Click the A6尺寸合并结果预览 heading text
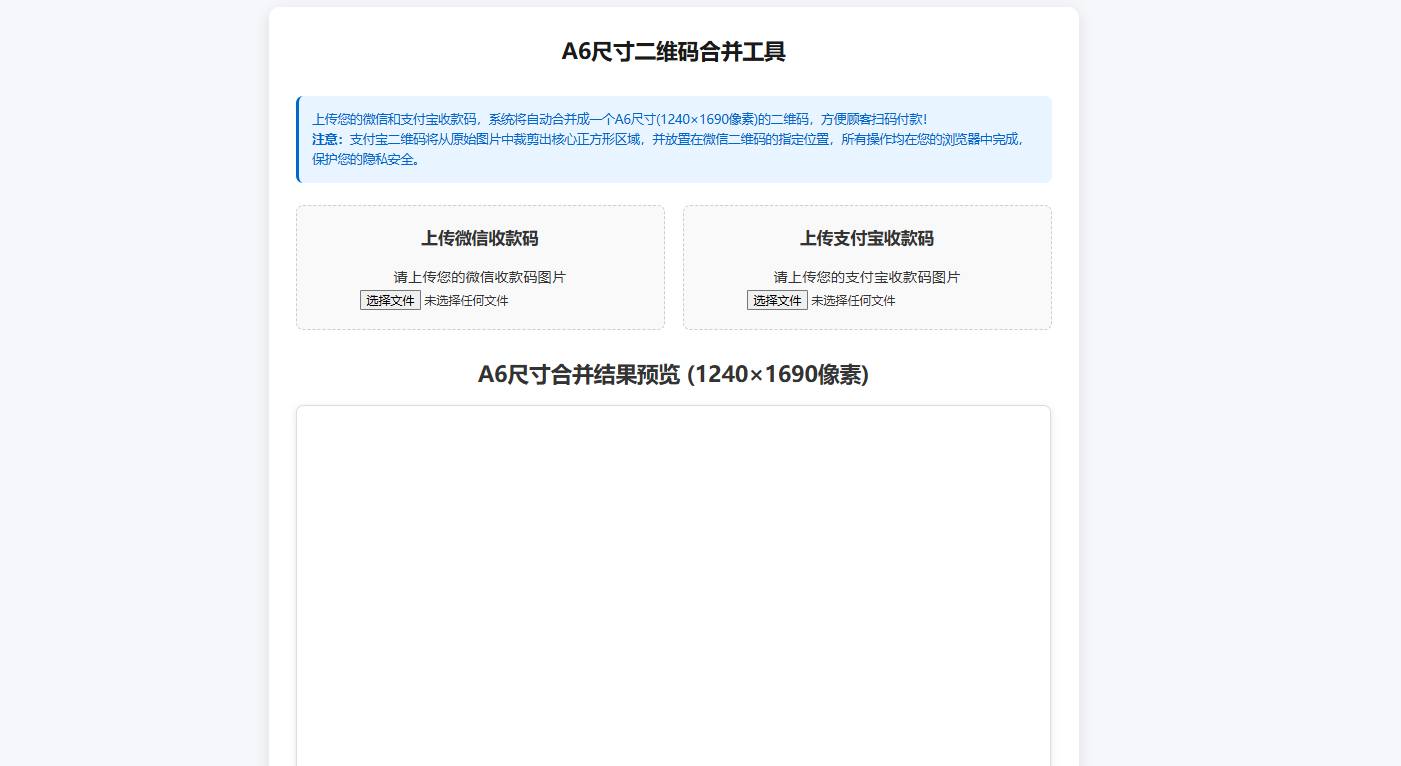This screenshot has height=766, width=1401. click(580, 374)
